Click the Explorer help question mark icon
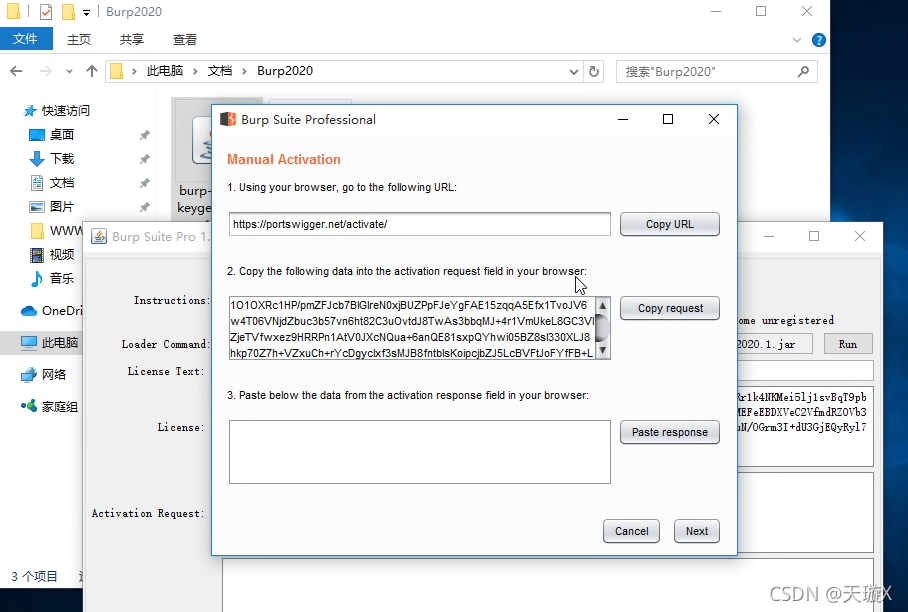Screen dimensions: 908x612 tap(818, 40)
